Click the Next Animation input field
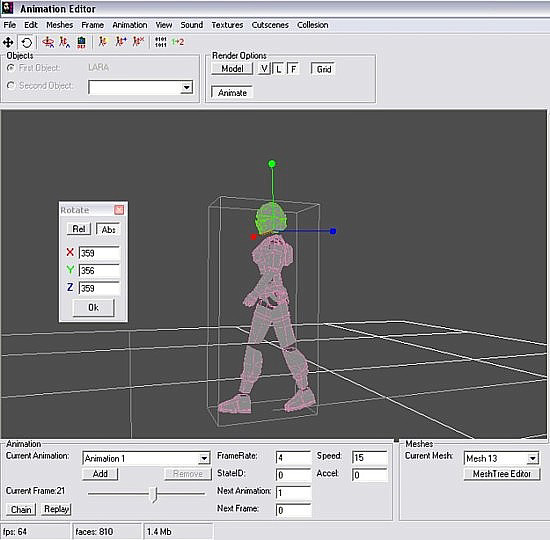The height and width of the screenshot is (540, 550). point(293,493)
